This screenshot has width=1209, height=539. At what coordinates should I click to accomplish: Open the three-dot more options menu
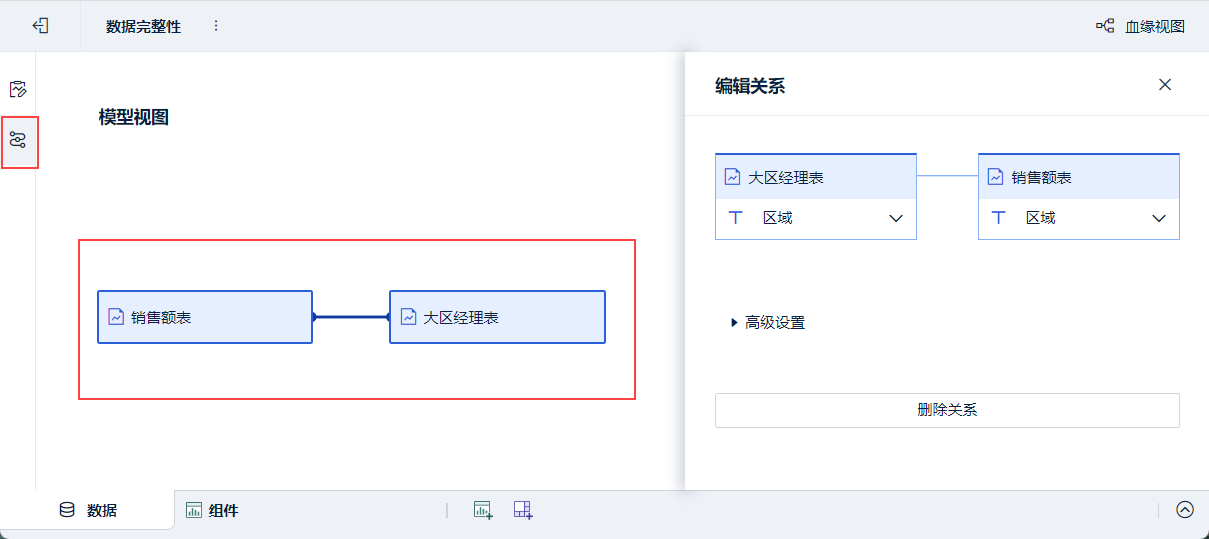tap(216, 26)
